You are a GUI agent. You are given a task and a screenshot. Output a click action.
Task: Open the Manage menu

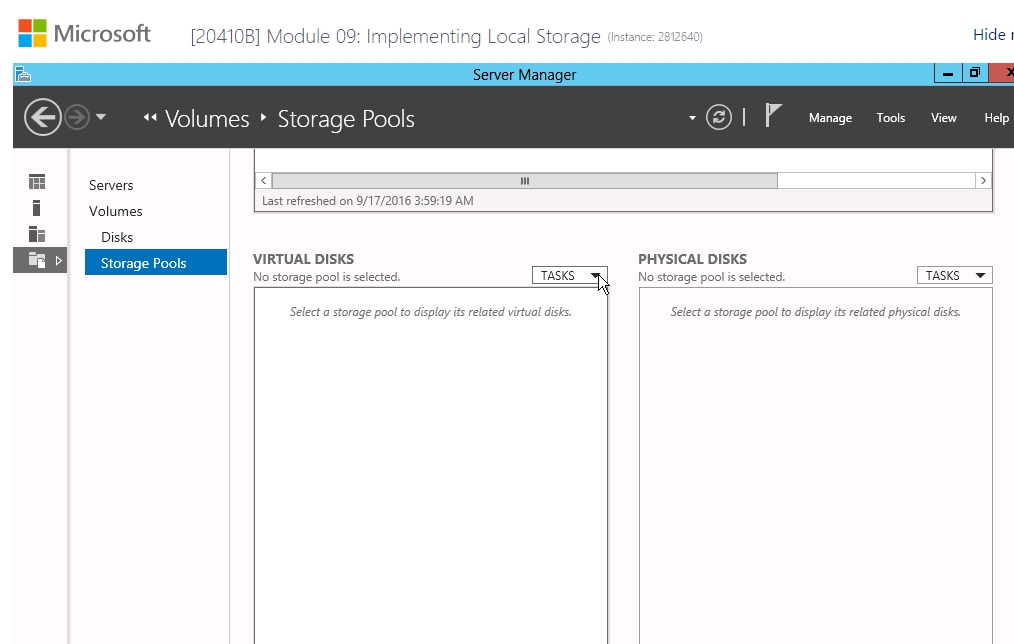click(830, 118)
